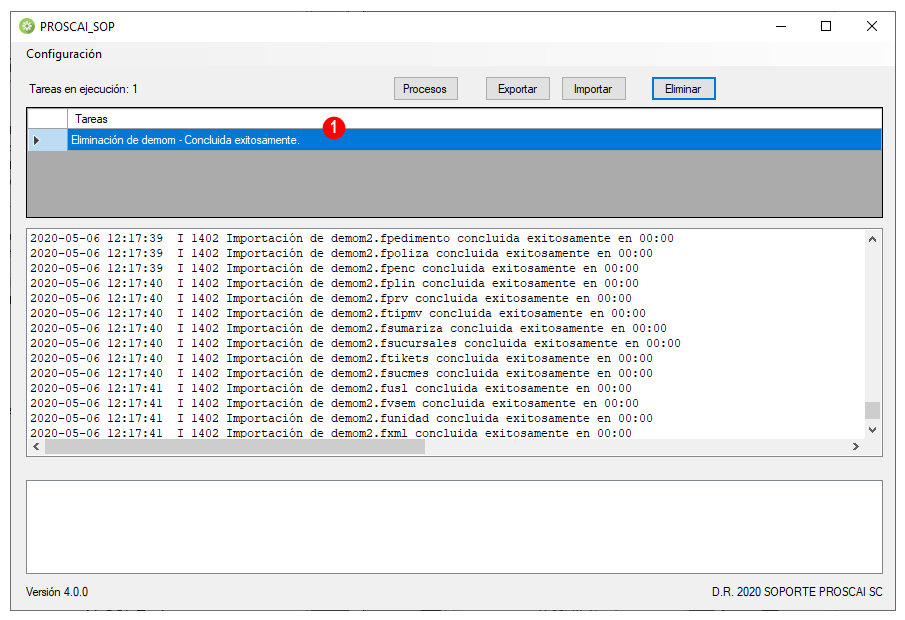The width and height of the screenshot is (905, 620).
Task: Click the Tareas column header
Action: pos(474,119)
